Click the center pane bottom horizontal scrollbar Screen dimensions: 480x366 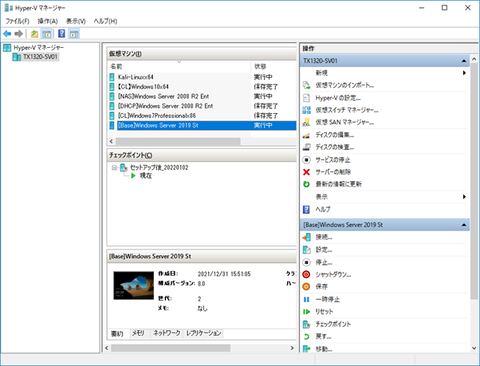[x=170, y=348]
